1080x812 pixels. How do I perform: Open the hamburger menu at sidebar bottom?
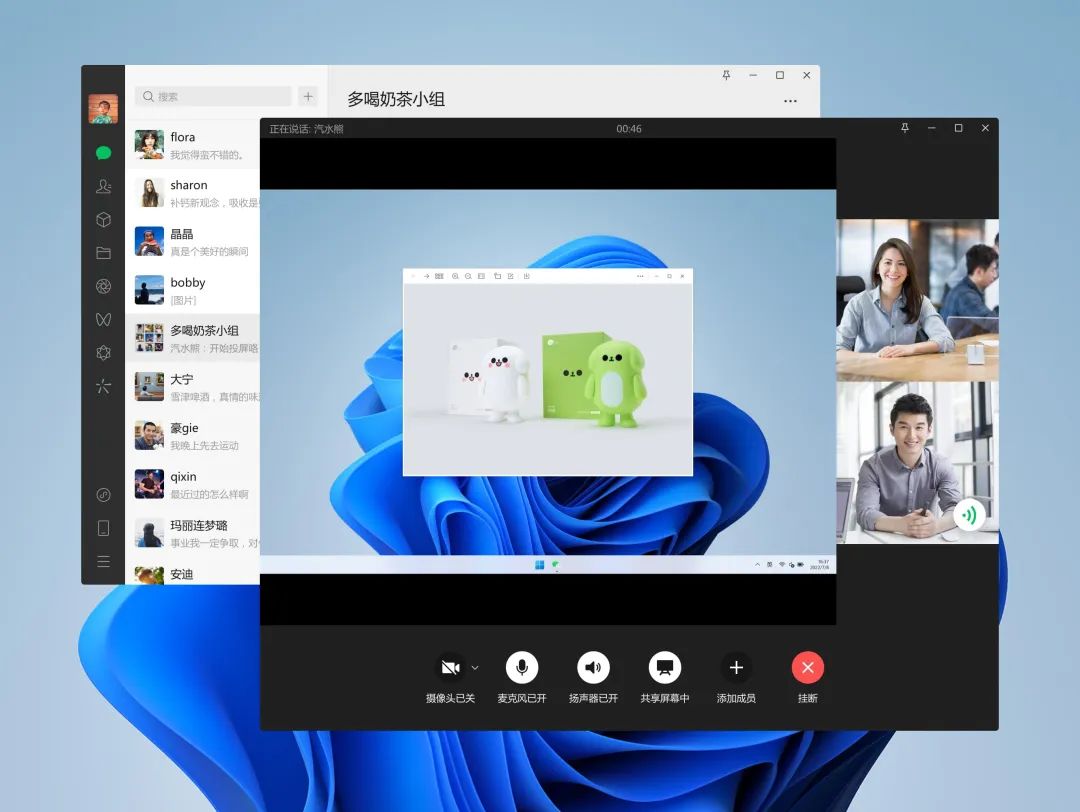coord(103,561)
